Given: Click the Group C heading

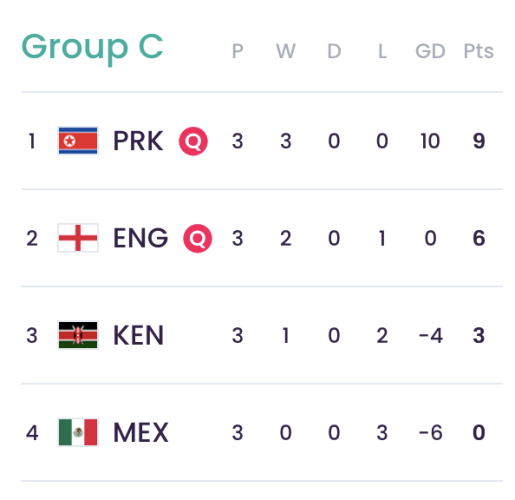Looking at the screenshot, I should point(92,48).
